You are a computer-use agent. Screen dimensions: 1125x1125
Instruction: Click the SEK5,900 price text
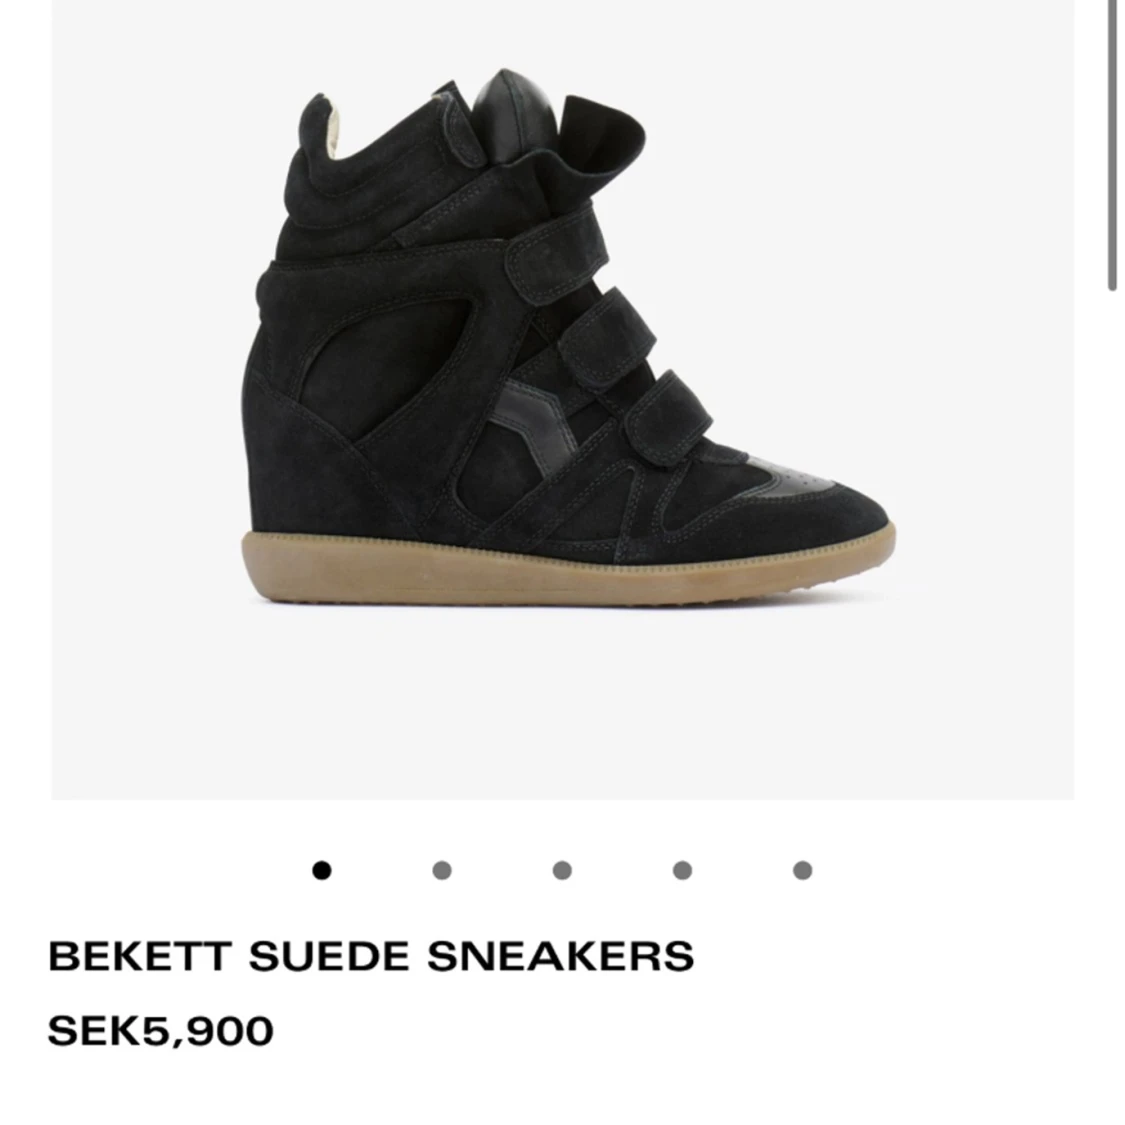point(161,1031)
